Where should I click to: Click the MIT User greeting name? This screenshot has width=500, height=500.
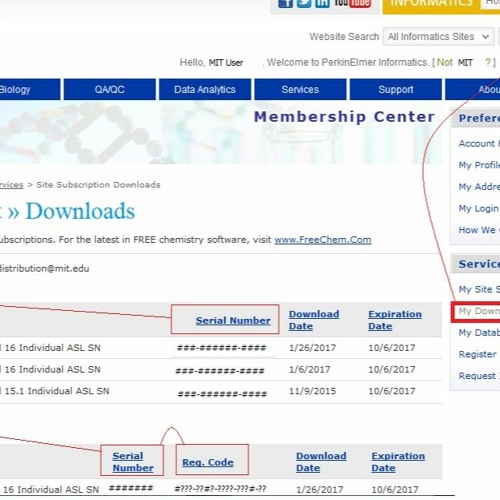click(x=226, y=63)
